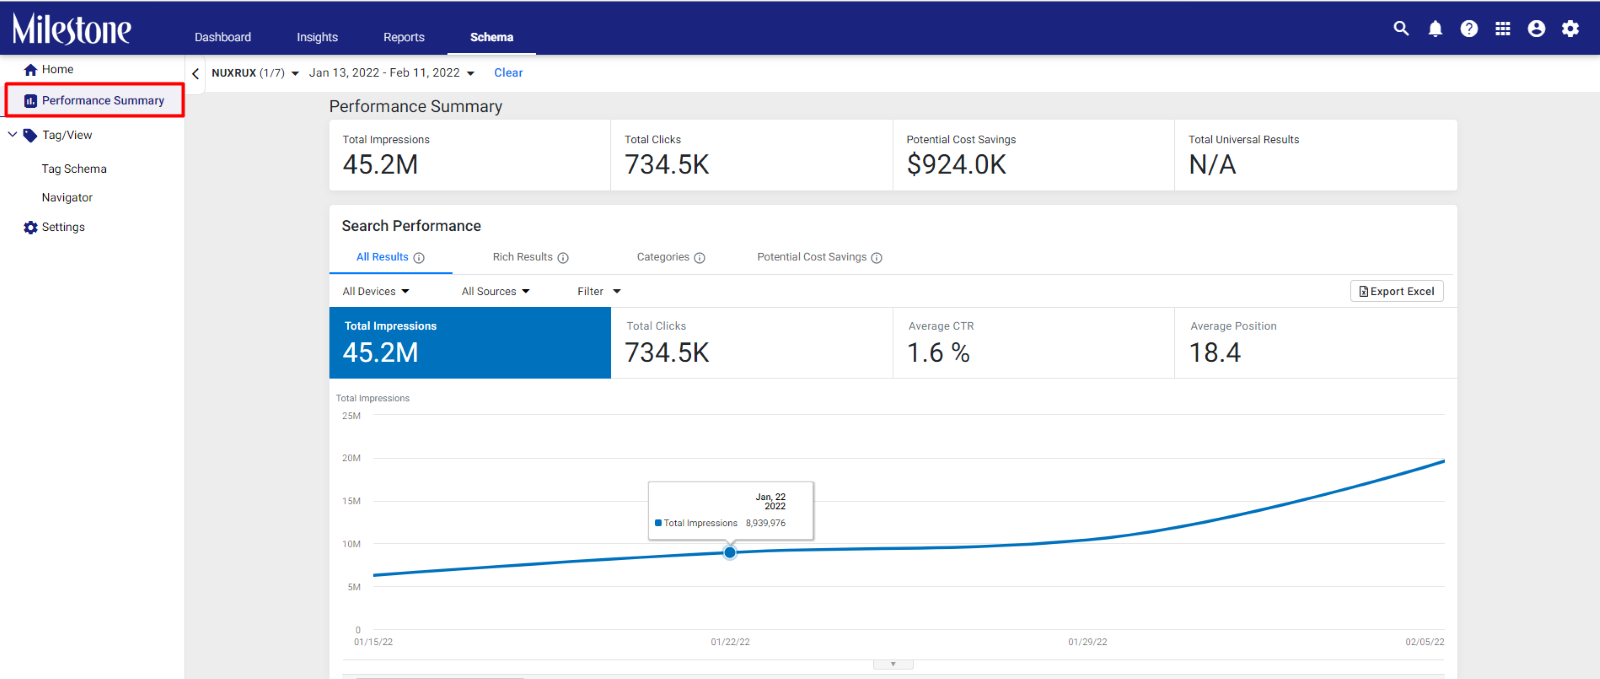Open the All Sources dropdown

496,291
